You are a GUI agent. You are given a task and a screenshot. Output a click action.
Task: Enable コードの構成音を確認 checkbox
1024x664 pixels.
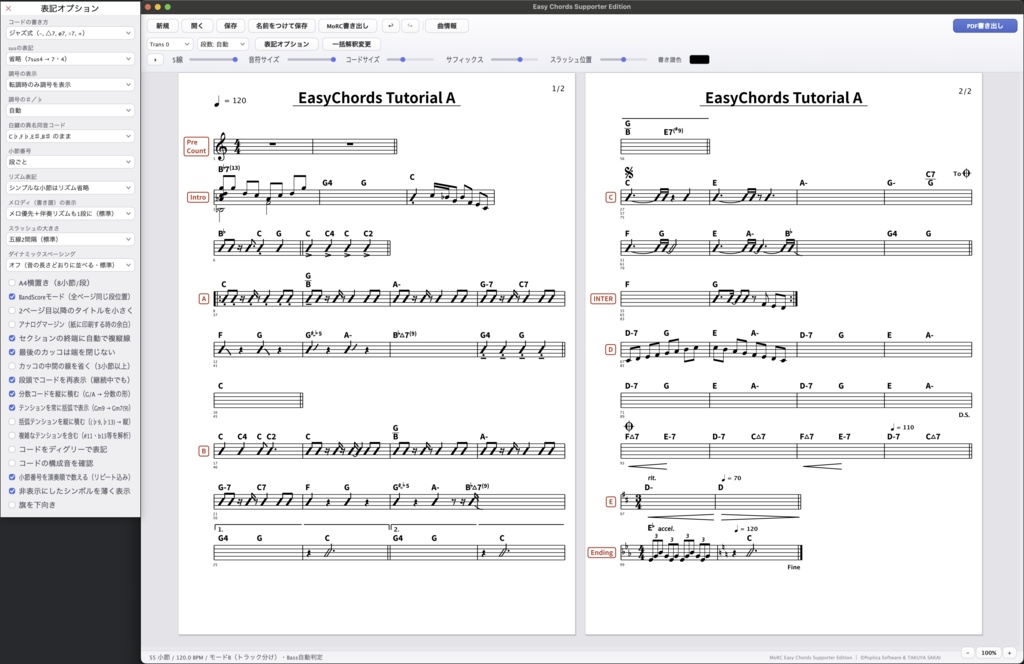pyautogui.click(x=12, y=463)
